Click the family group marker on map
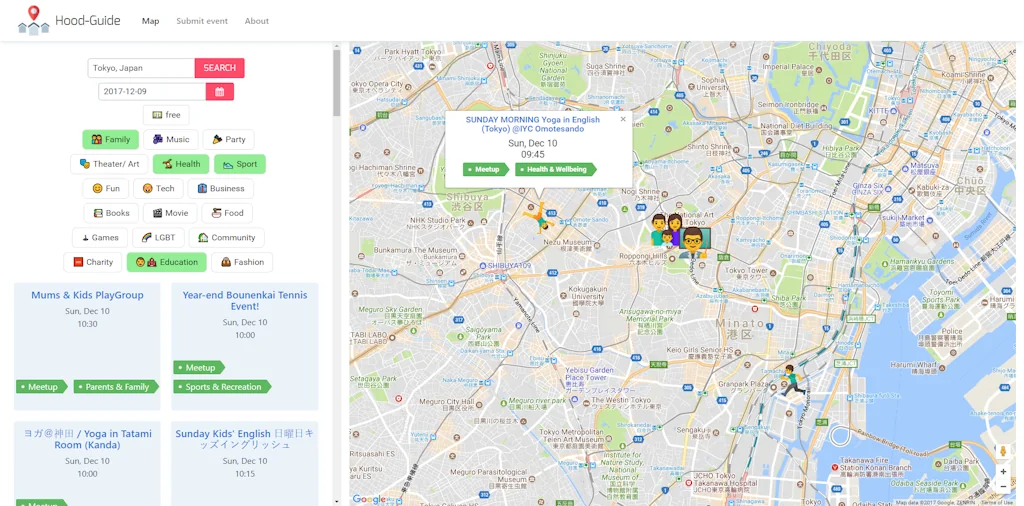Image resolution: width=1024 pixels, height=506 pixels. pyautogui.click(x=665, y=230)
